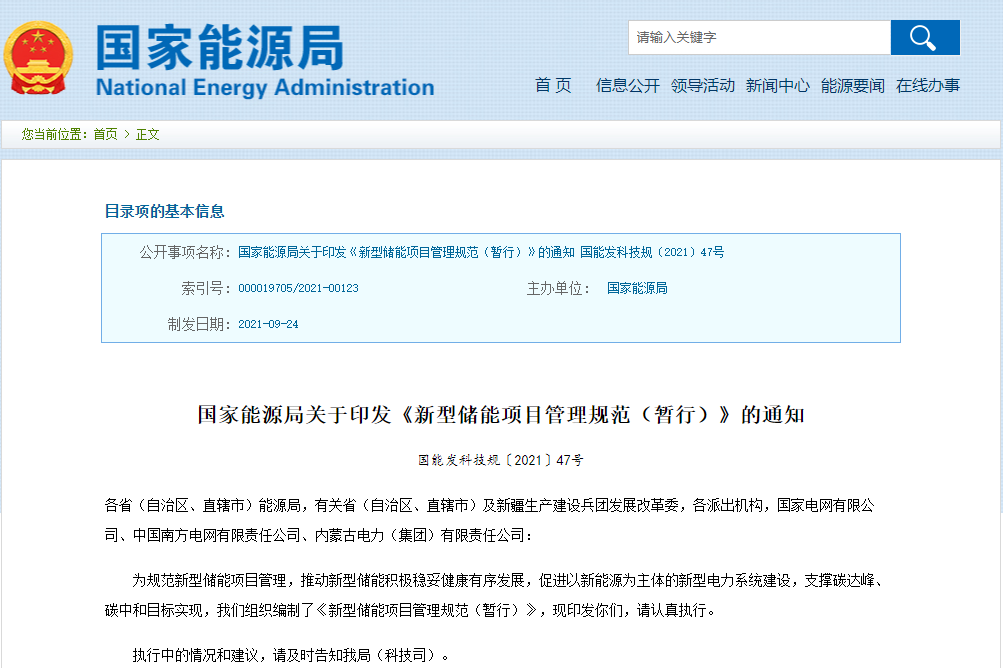Click the large 国家能源局 site title
Viewport: 1003px width, 668px height.
[220, 47]
